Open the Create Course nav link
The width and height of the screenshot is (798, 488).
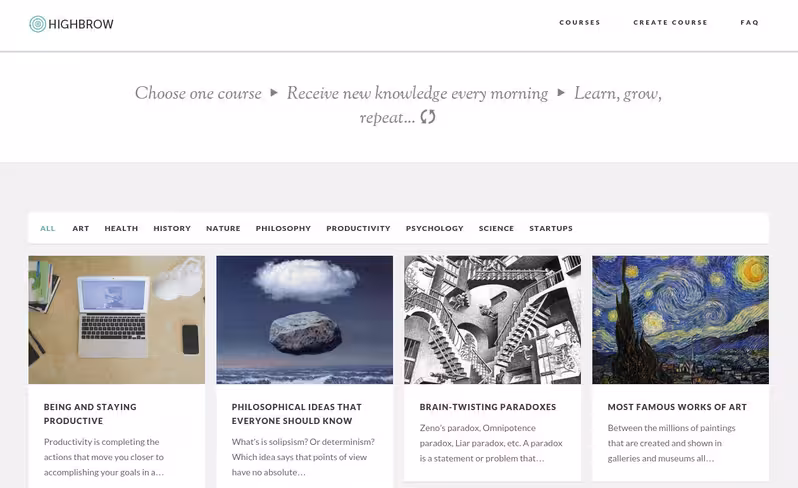tap(670, 22)
